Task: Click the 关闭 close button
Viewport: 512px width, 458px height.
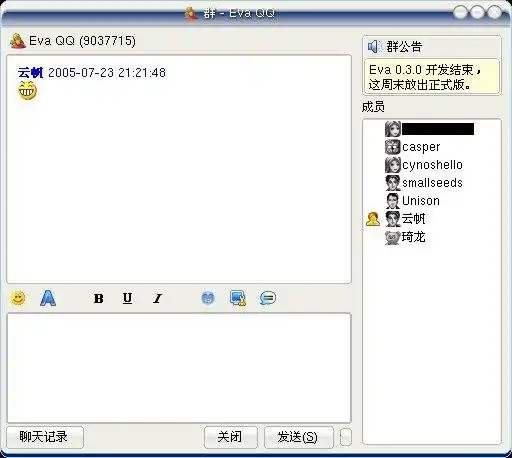Action: point(231,437)
